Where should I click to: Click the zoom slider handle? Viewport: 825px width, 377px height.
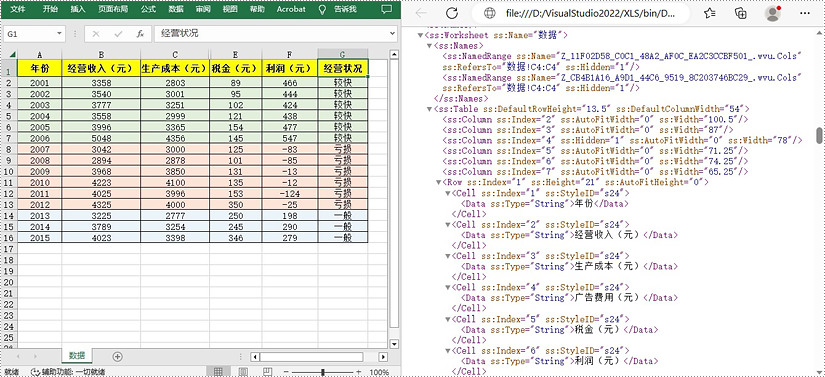point(323,372)
